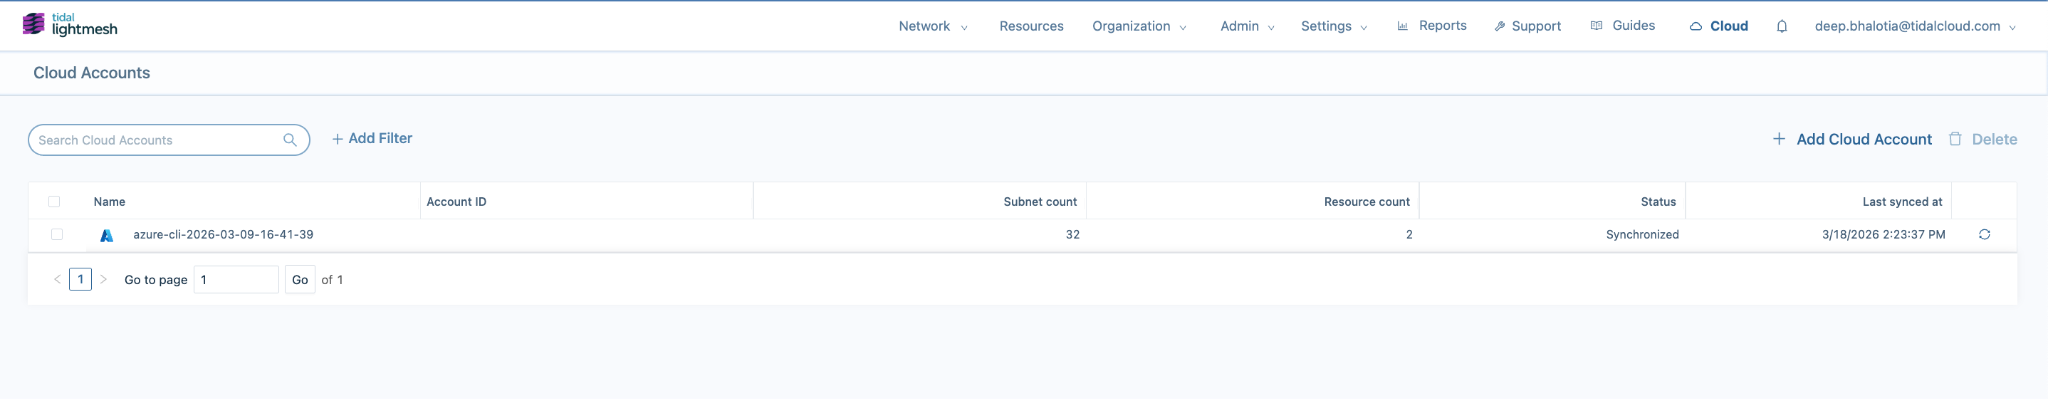Click the chart icon beside Reports
Viewport: 2048px width, 399px height.
coord(1403,26)
